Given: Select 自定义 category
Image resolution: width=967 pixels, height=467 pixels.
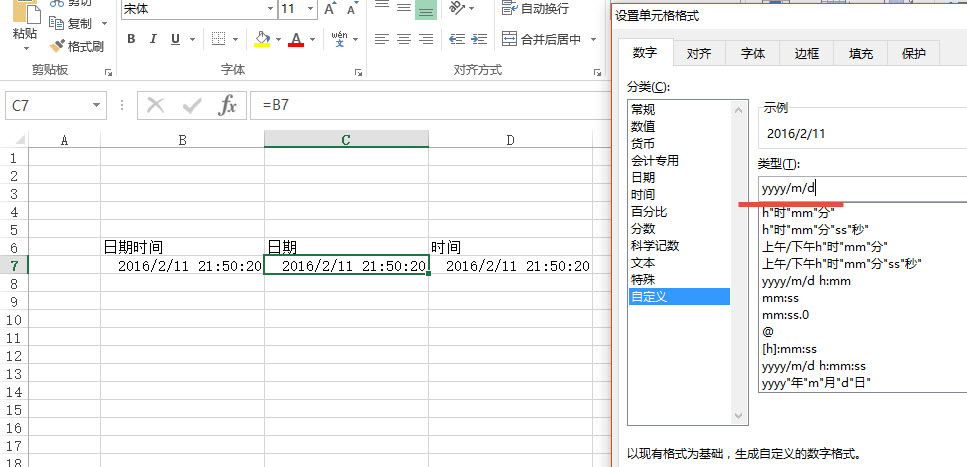Looking at the screenshot, I should pyautogui.click(x=679, y=297).
